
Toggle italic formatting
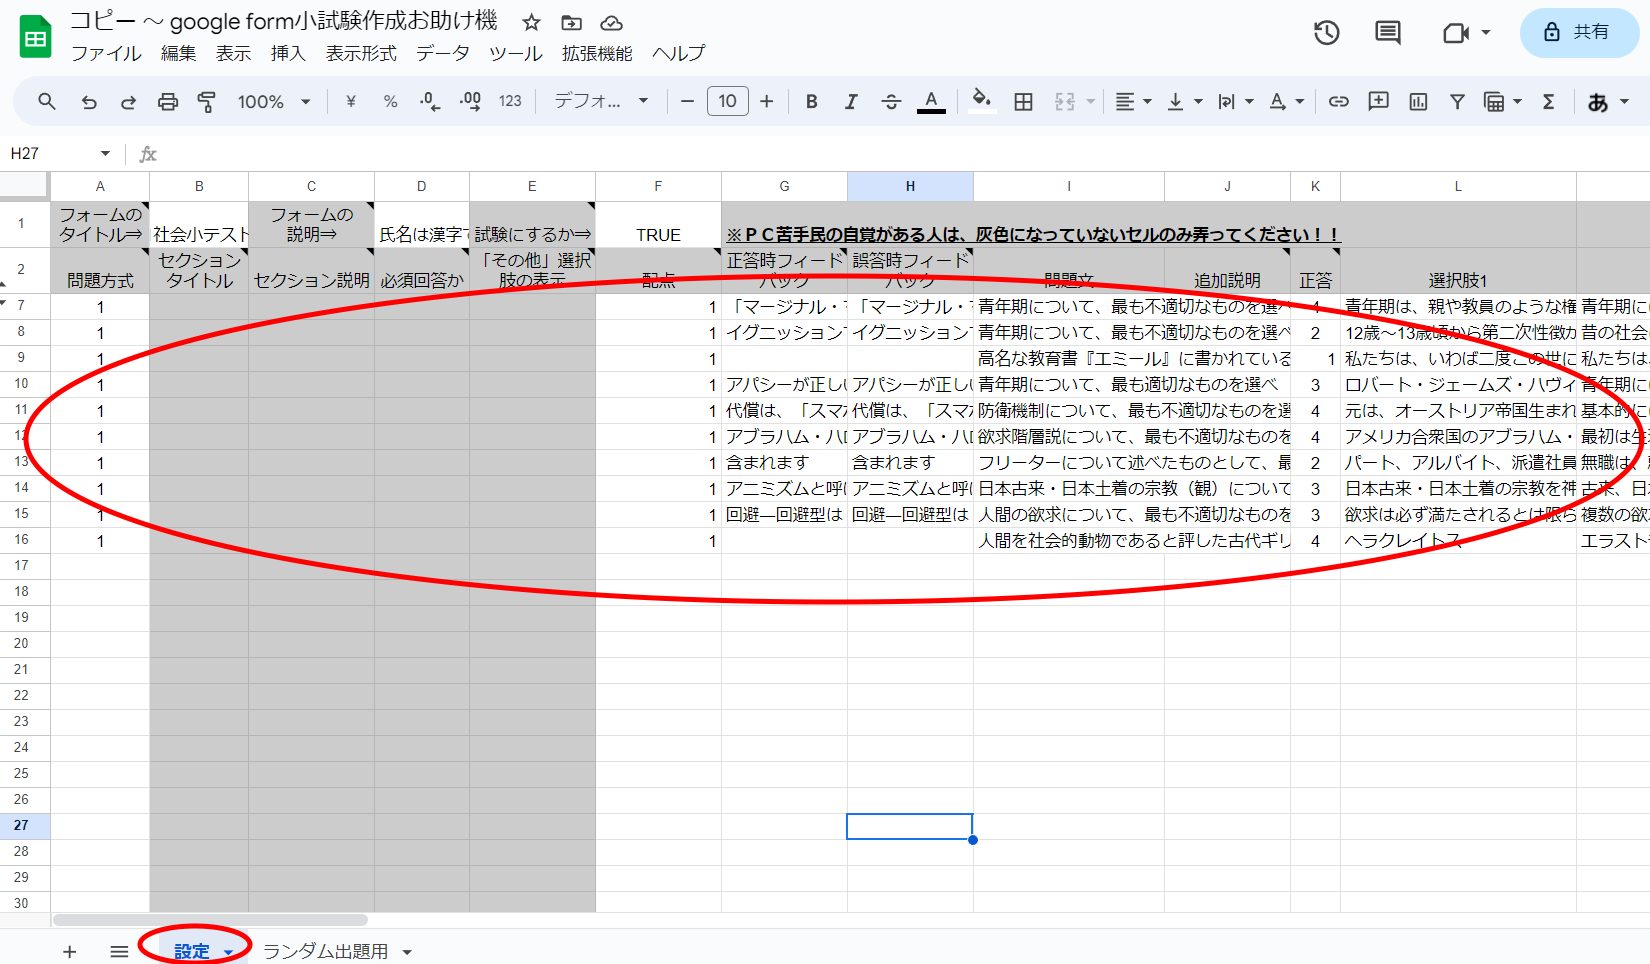pyautogui.click(x=851, y=101)
